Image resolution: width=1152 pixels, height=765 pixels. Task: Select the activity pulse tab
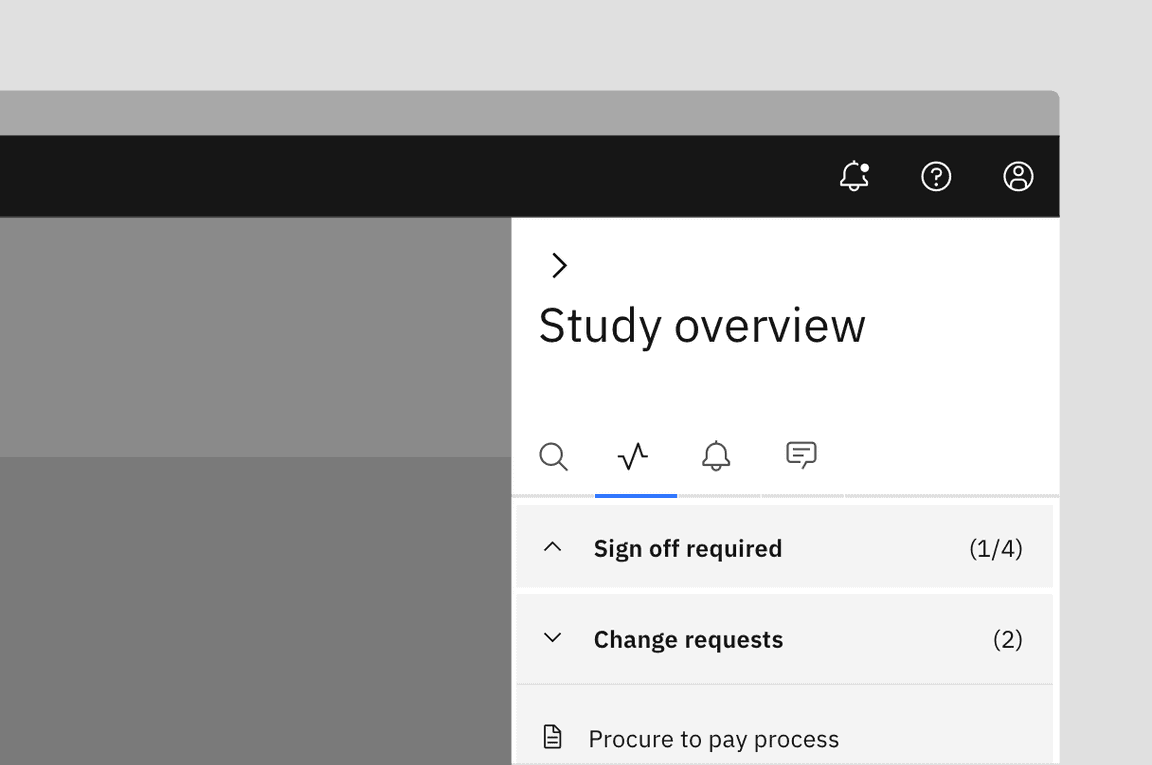[634, 456]
